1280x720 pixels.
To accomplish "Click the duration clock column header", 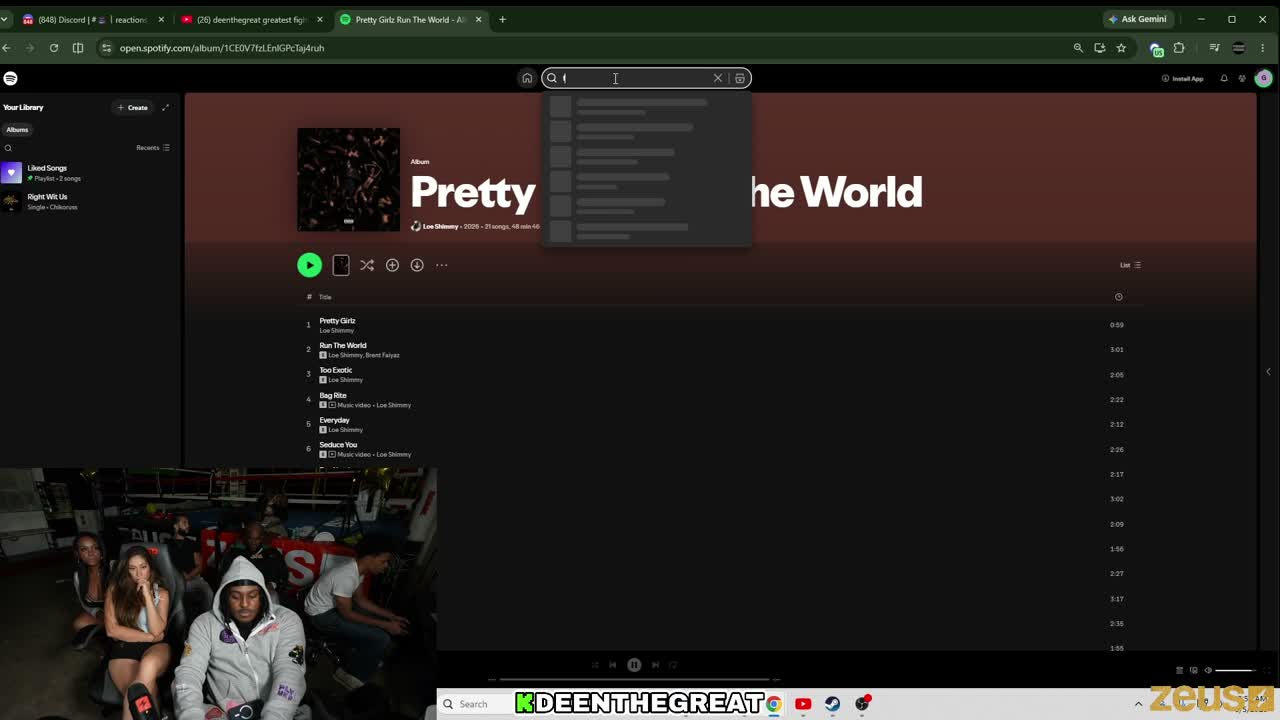I will click(x=1118, y=297).
